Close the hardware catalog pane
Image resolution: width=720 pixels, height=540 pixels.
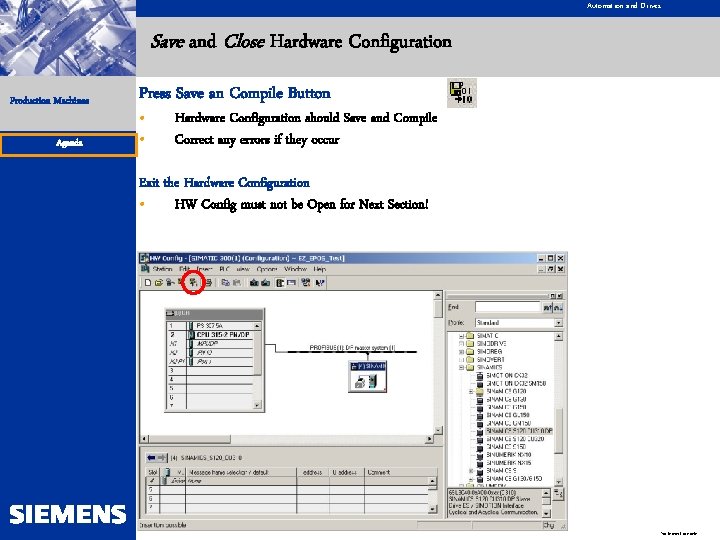click(560, 296)
